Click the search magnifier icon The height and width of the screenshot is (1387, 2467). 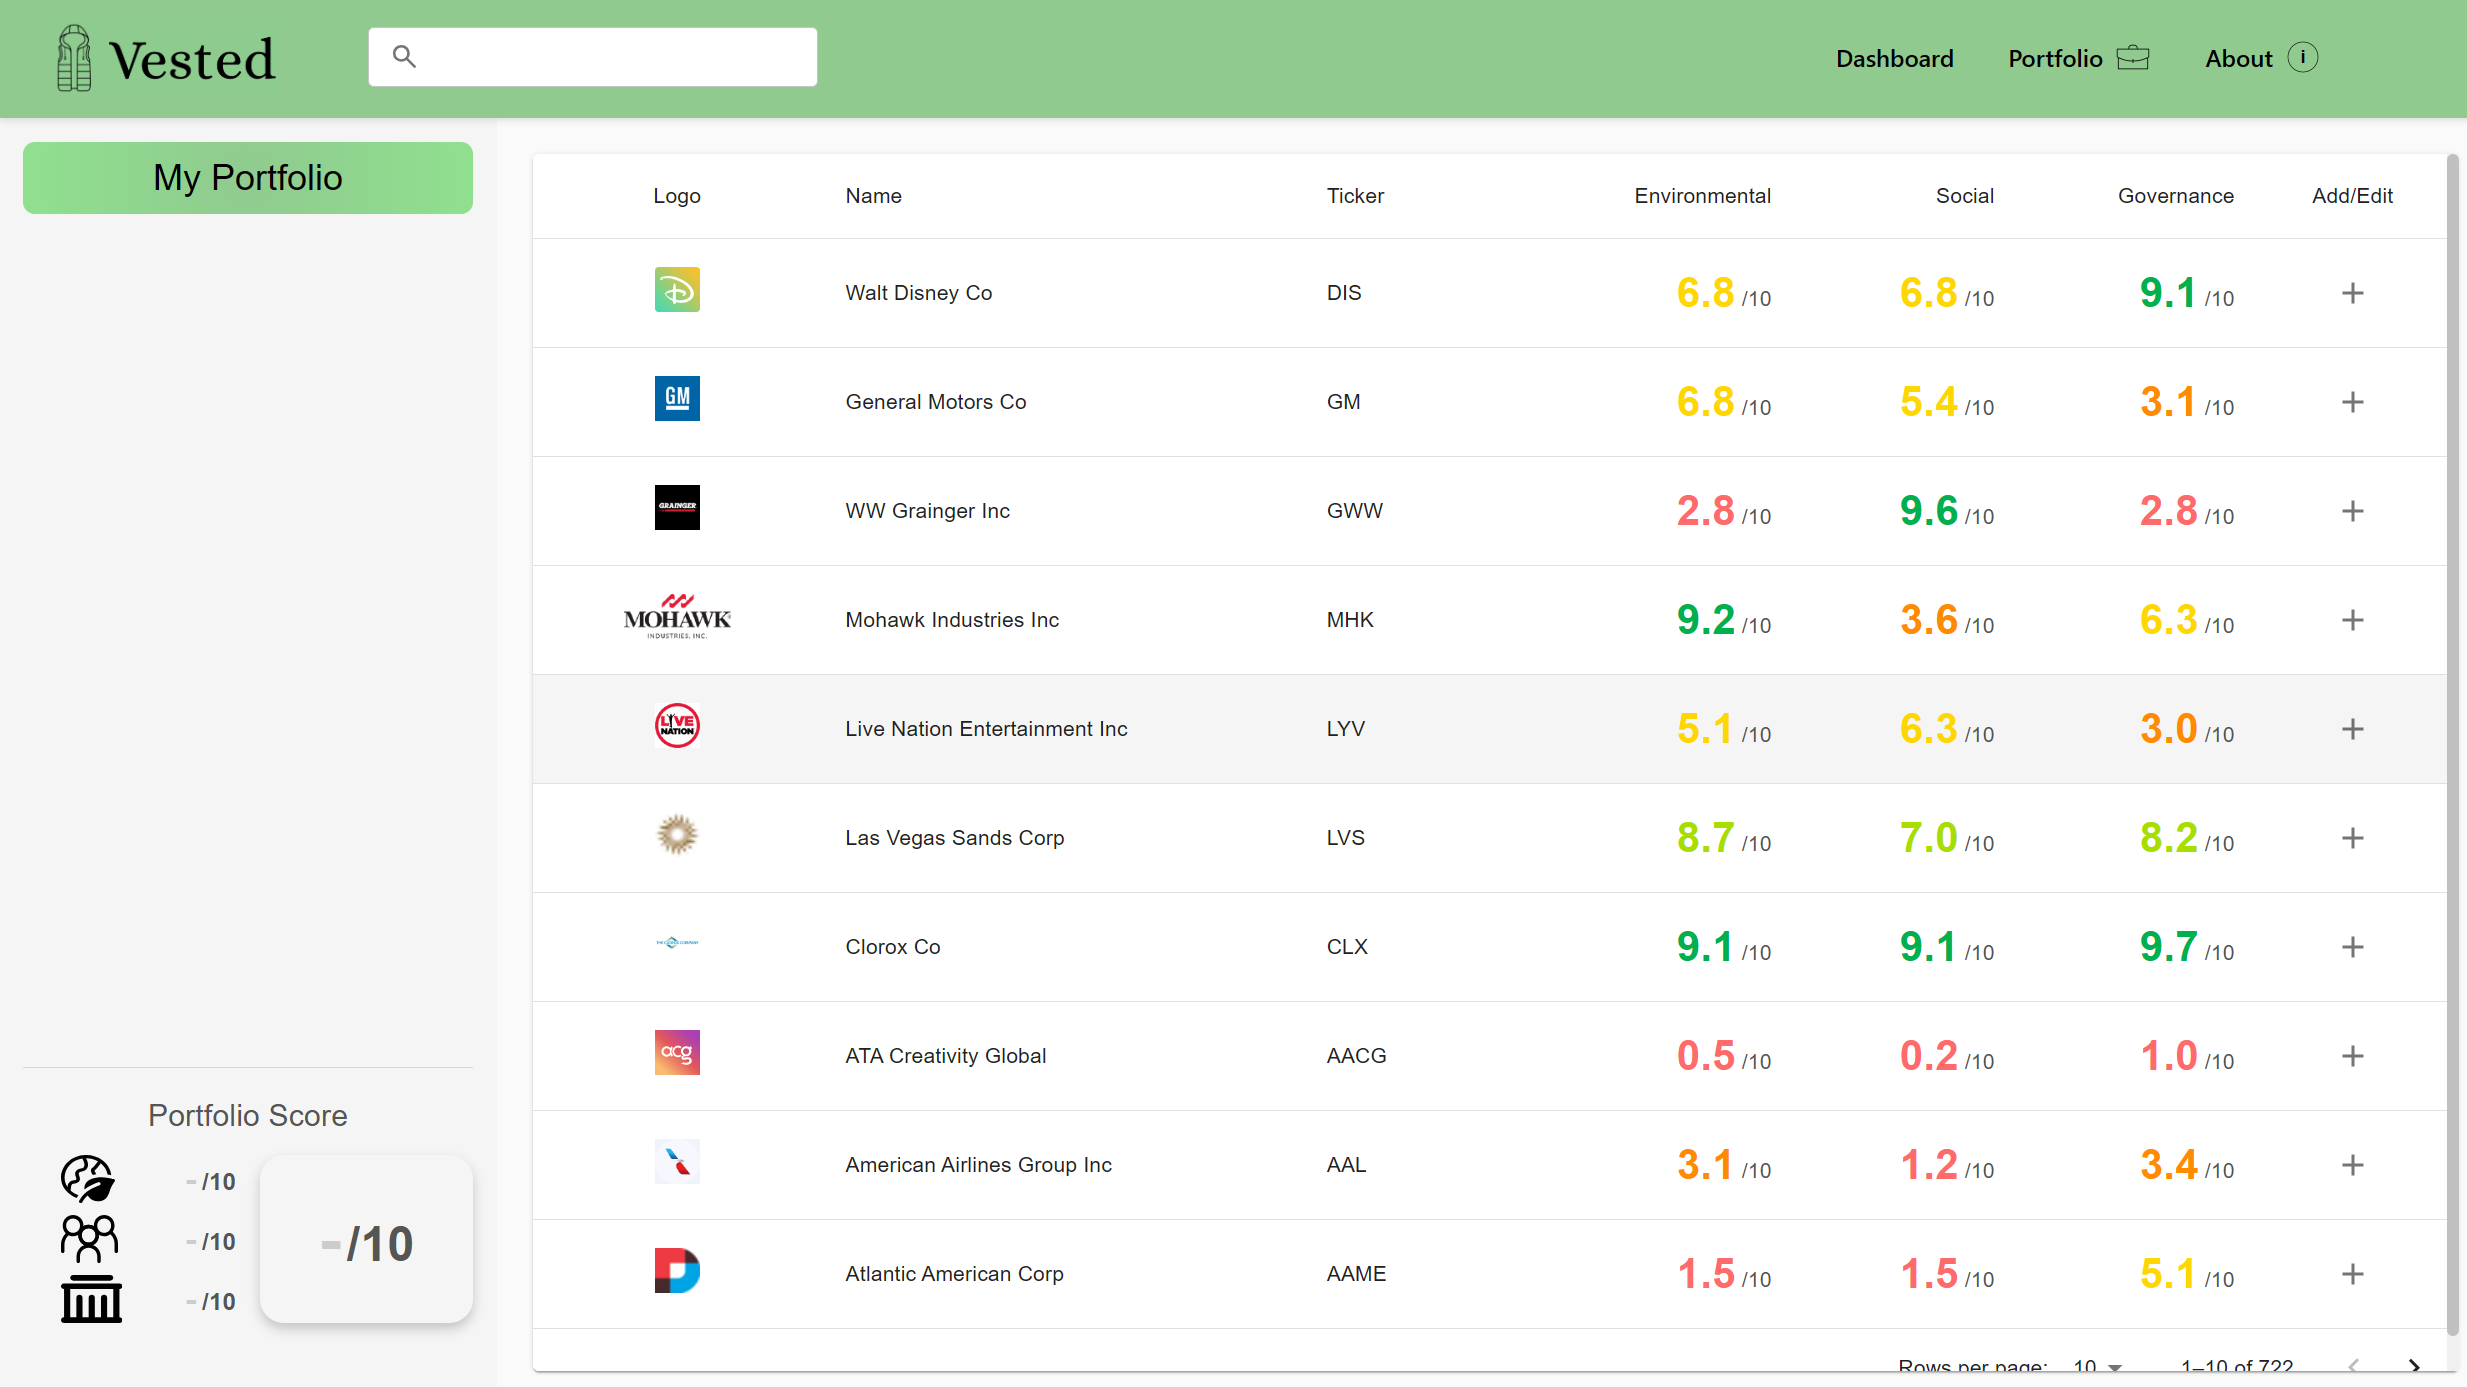click(x=404, y=56)
